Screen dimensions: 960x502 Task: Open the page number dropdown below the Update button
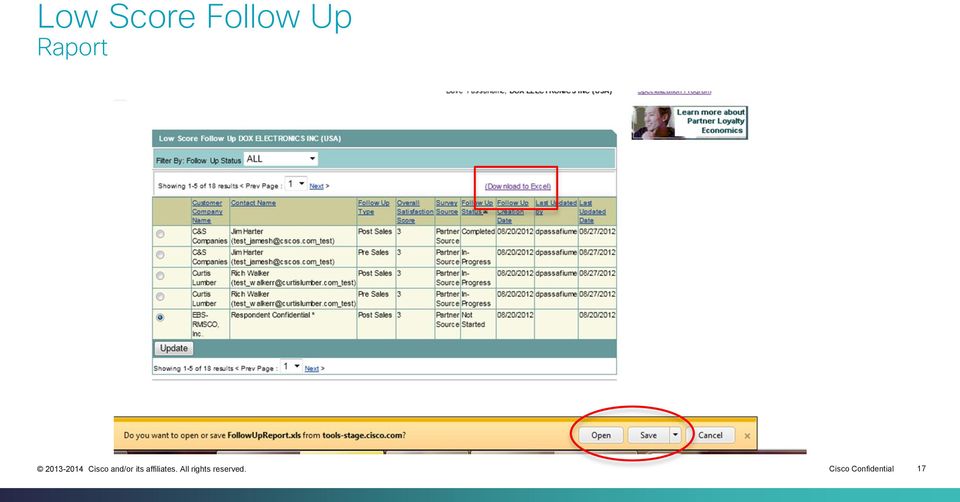click(x=291, y=366)
